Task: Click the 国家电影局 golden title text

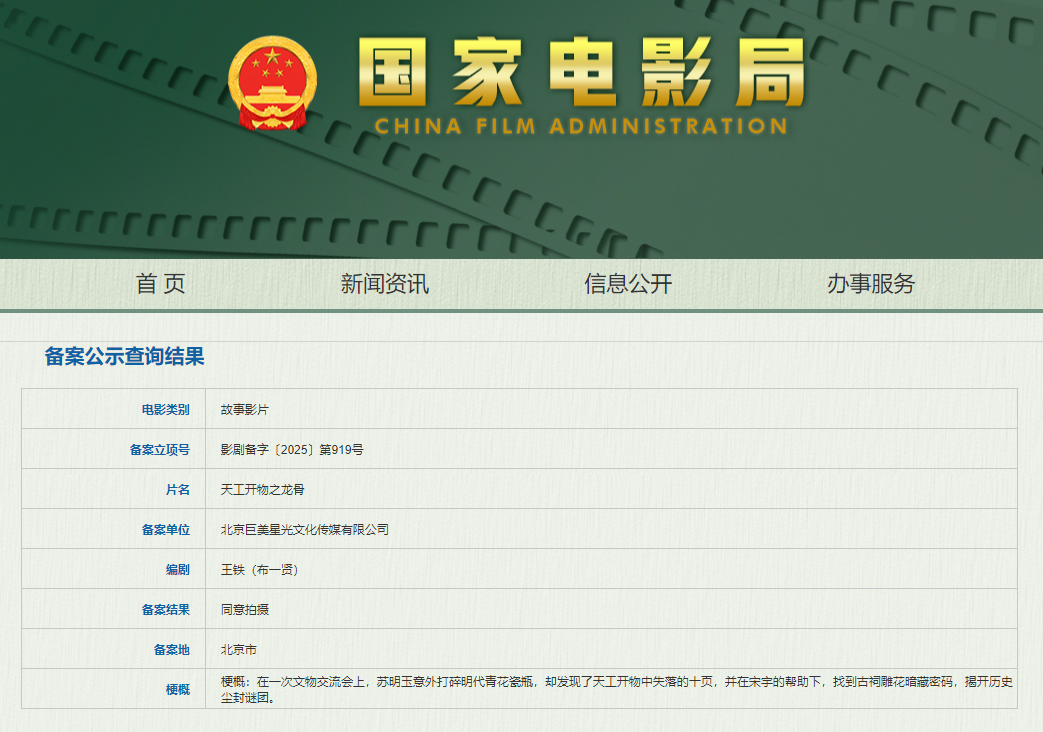Action: coord(581,73)
